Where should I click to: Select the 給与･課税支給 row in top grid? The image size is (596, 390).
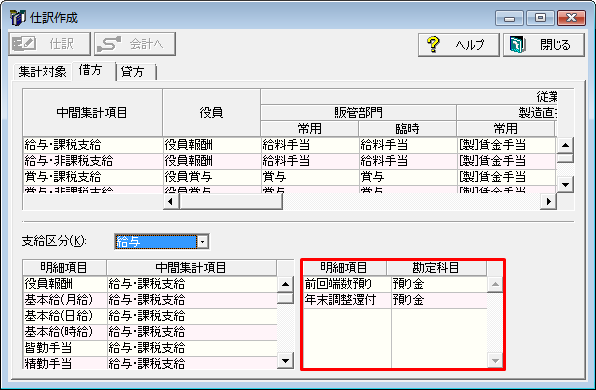pyautogui.click(x=289, y=145)
